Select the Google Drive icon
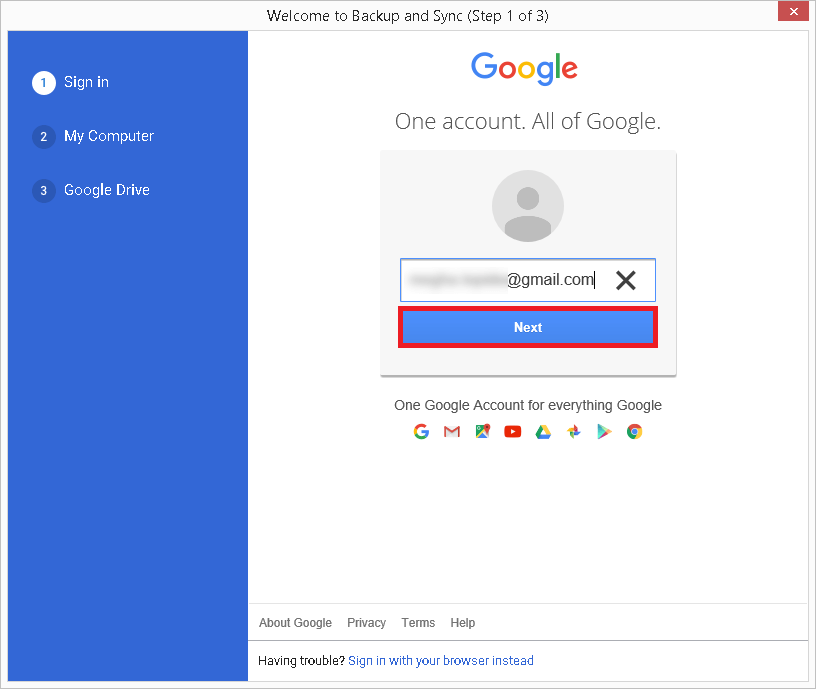Image resolution: width=816 pixels, height=689 pixels. 543,431
